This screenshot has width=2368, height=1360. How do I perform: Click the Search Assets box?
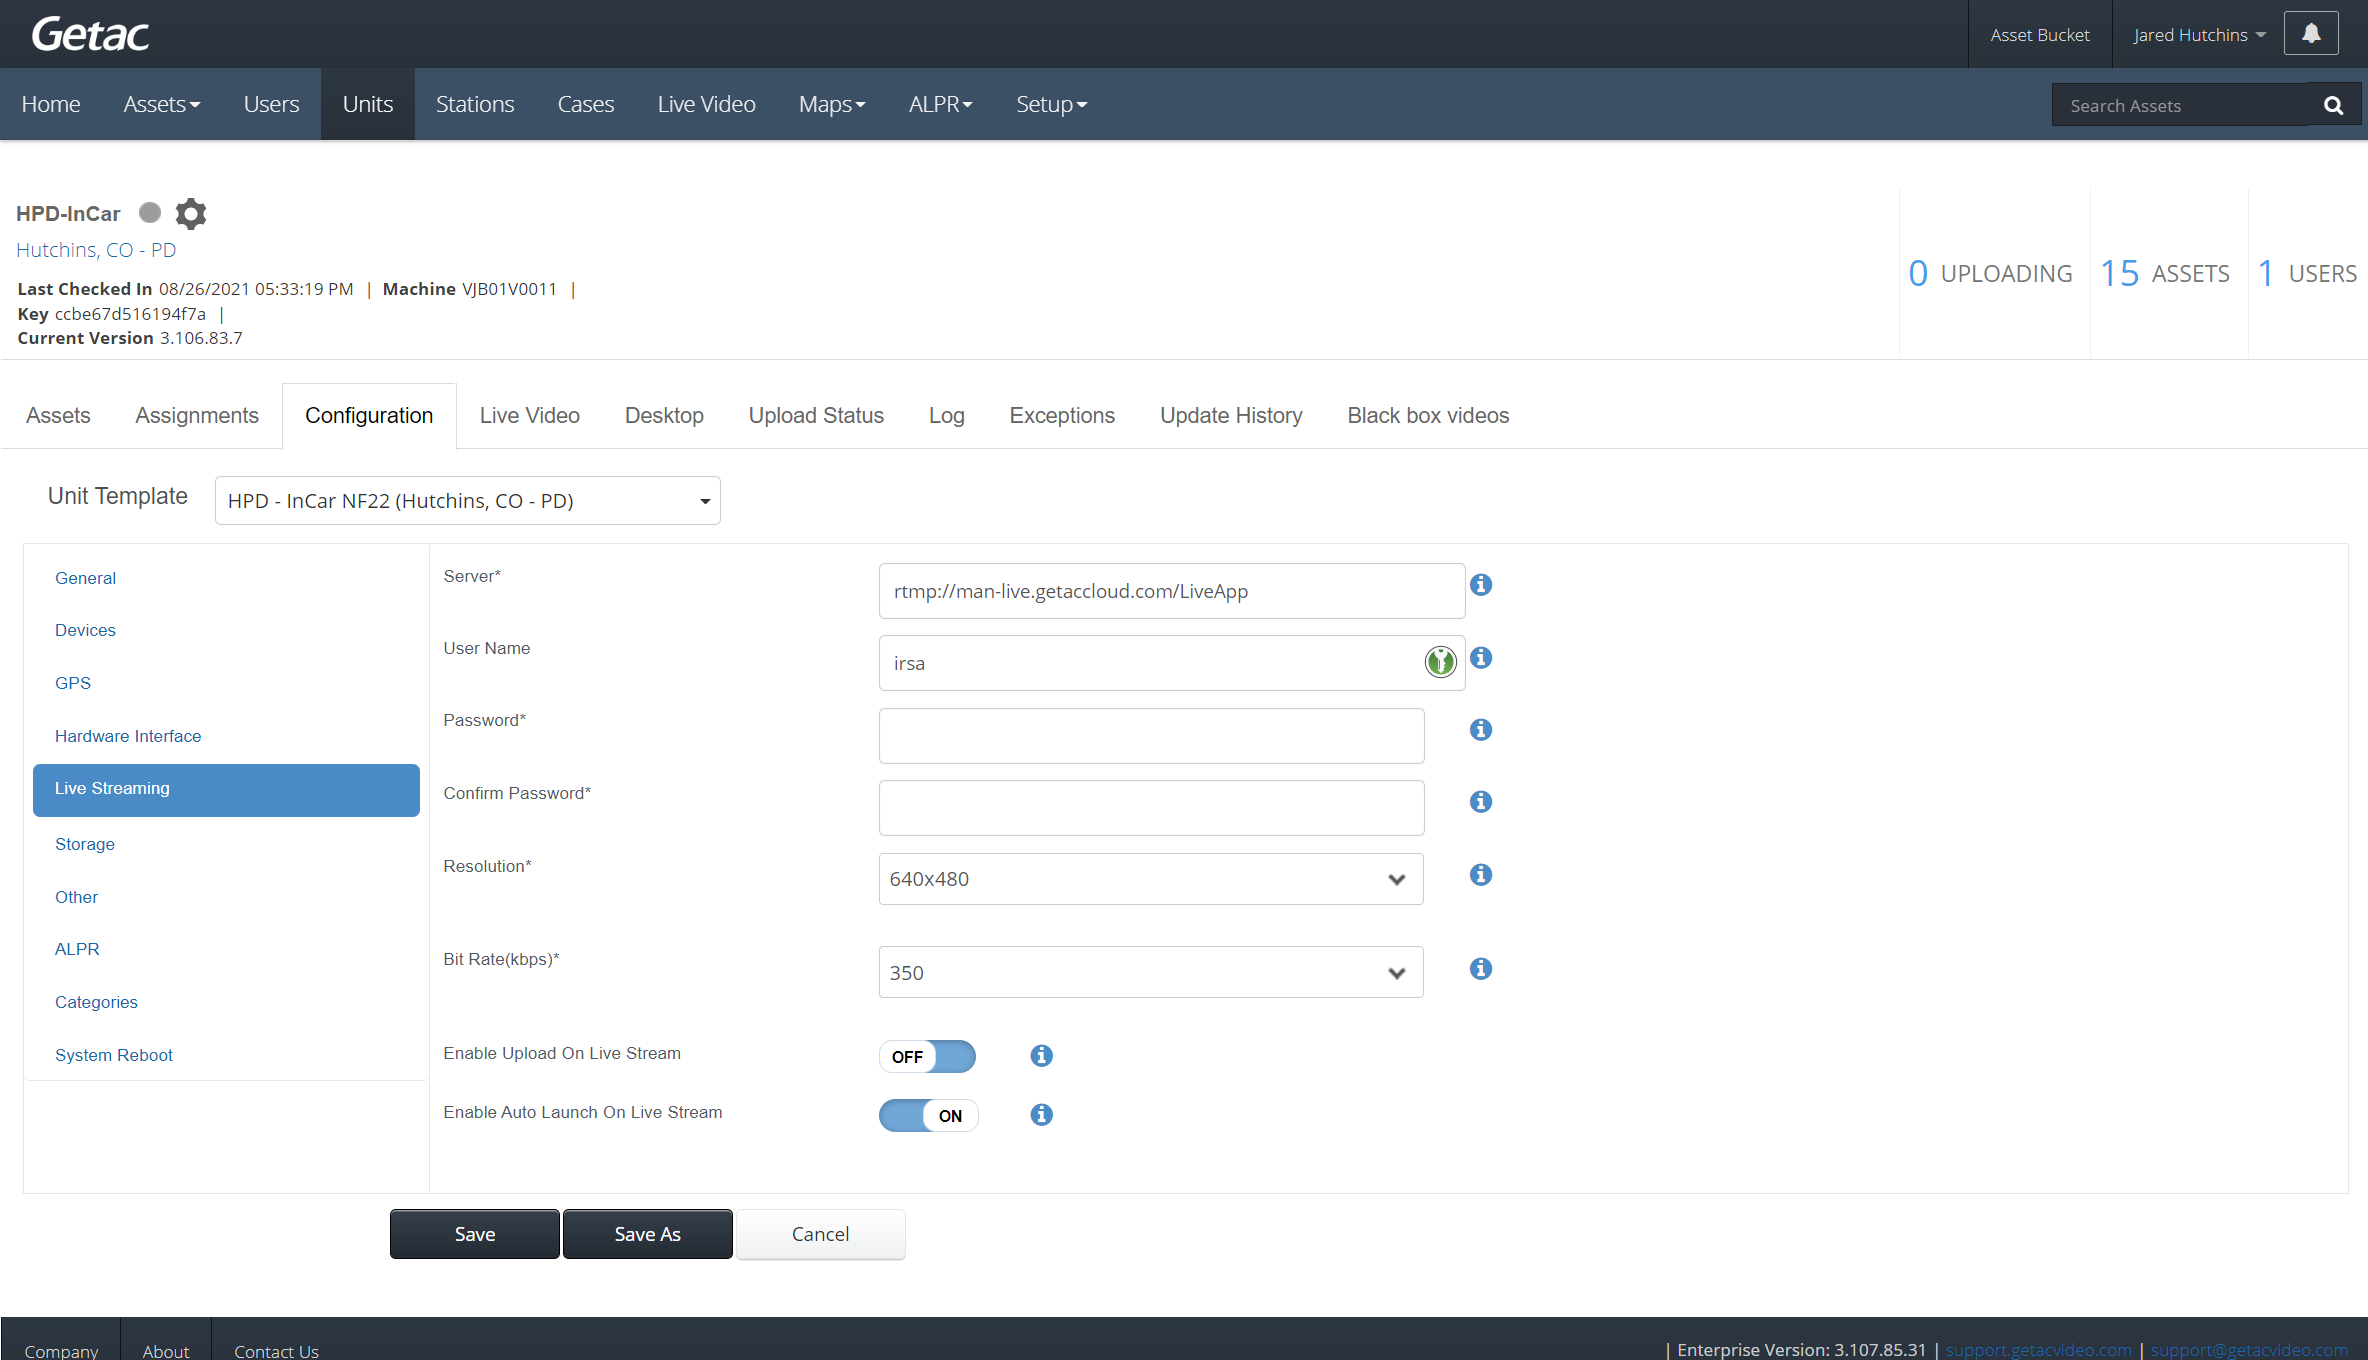[2180, 105]
